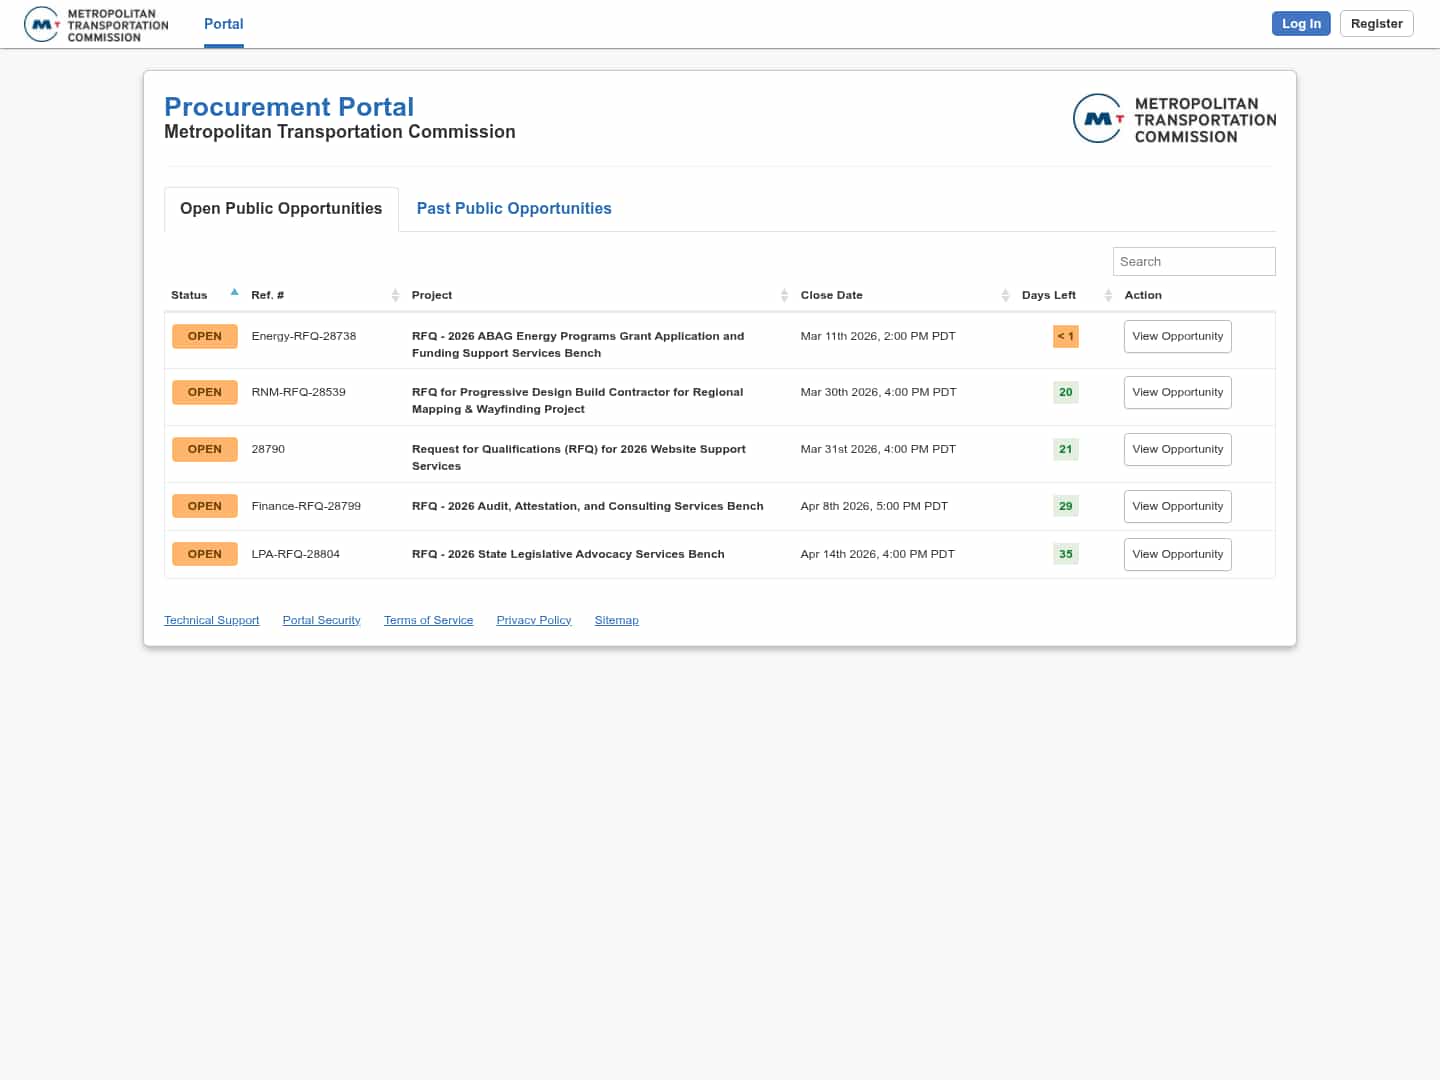View Opportunity for 2026 Website Support Services

[1177, 450]
